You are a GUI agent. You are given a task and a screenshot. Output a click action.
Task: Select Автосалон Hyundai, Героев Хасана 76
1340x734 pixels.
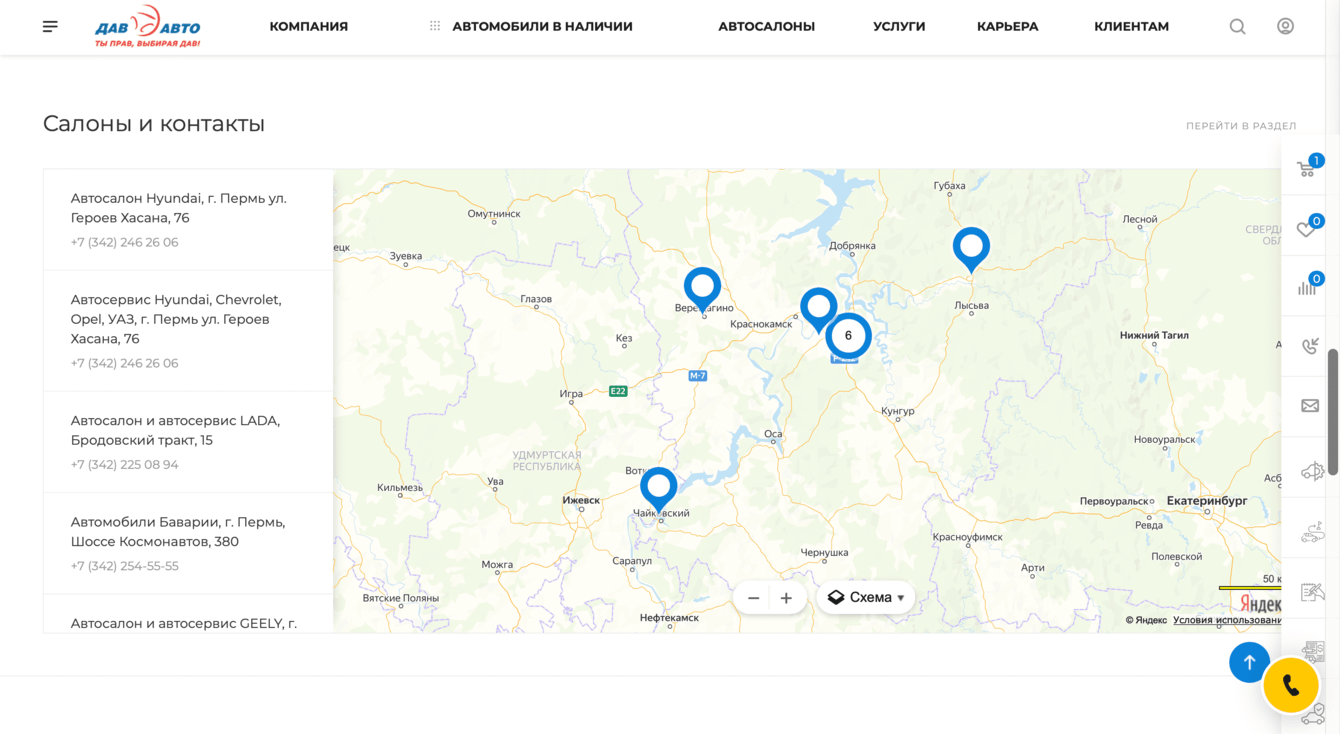point(188,220)
